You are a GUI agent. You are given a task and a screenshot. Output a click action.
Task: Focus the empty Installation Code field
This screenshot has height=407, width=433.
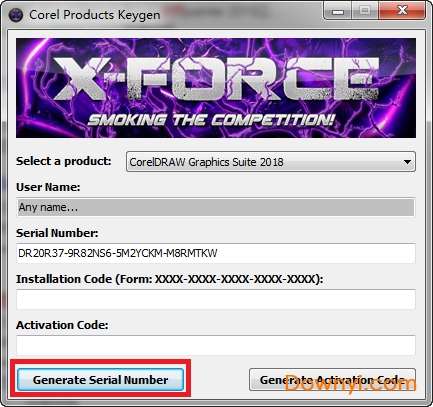(x=216, y=299)
